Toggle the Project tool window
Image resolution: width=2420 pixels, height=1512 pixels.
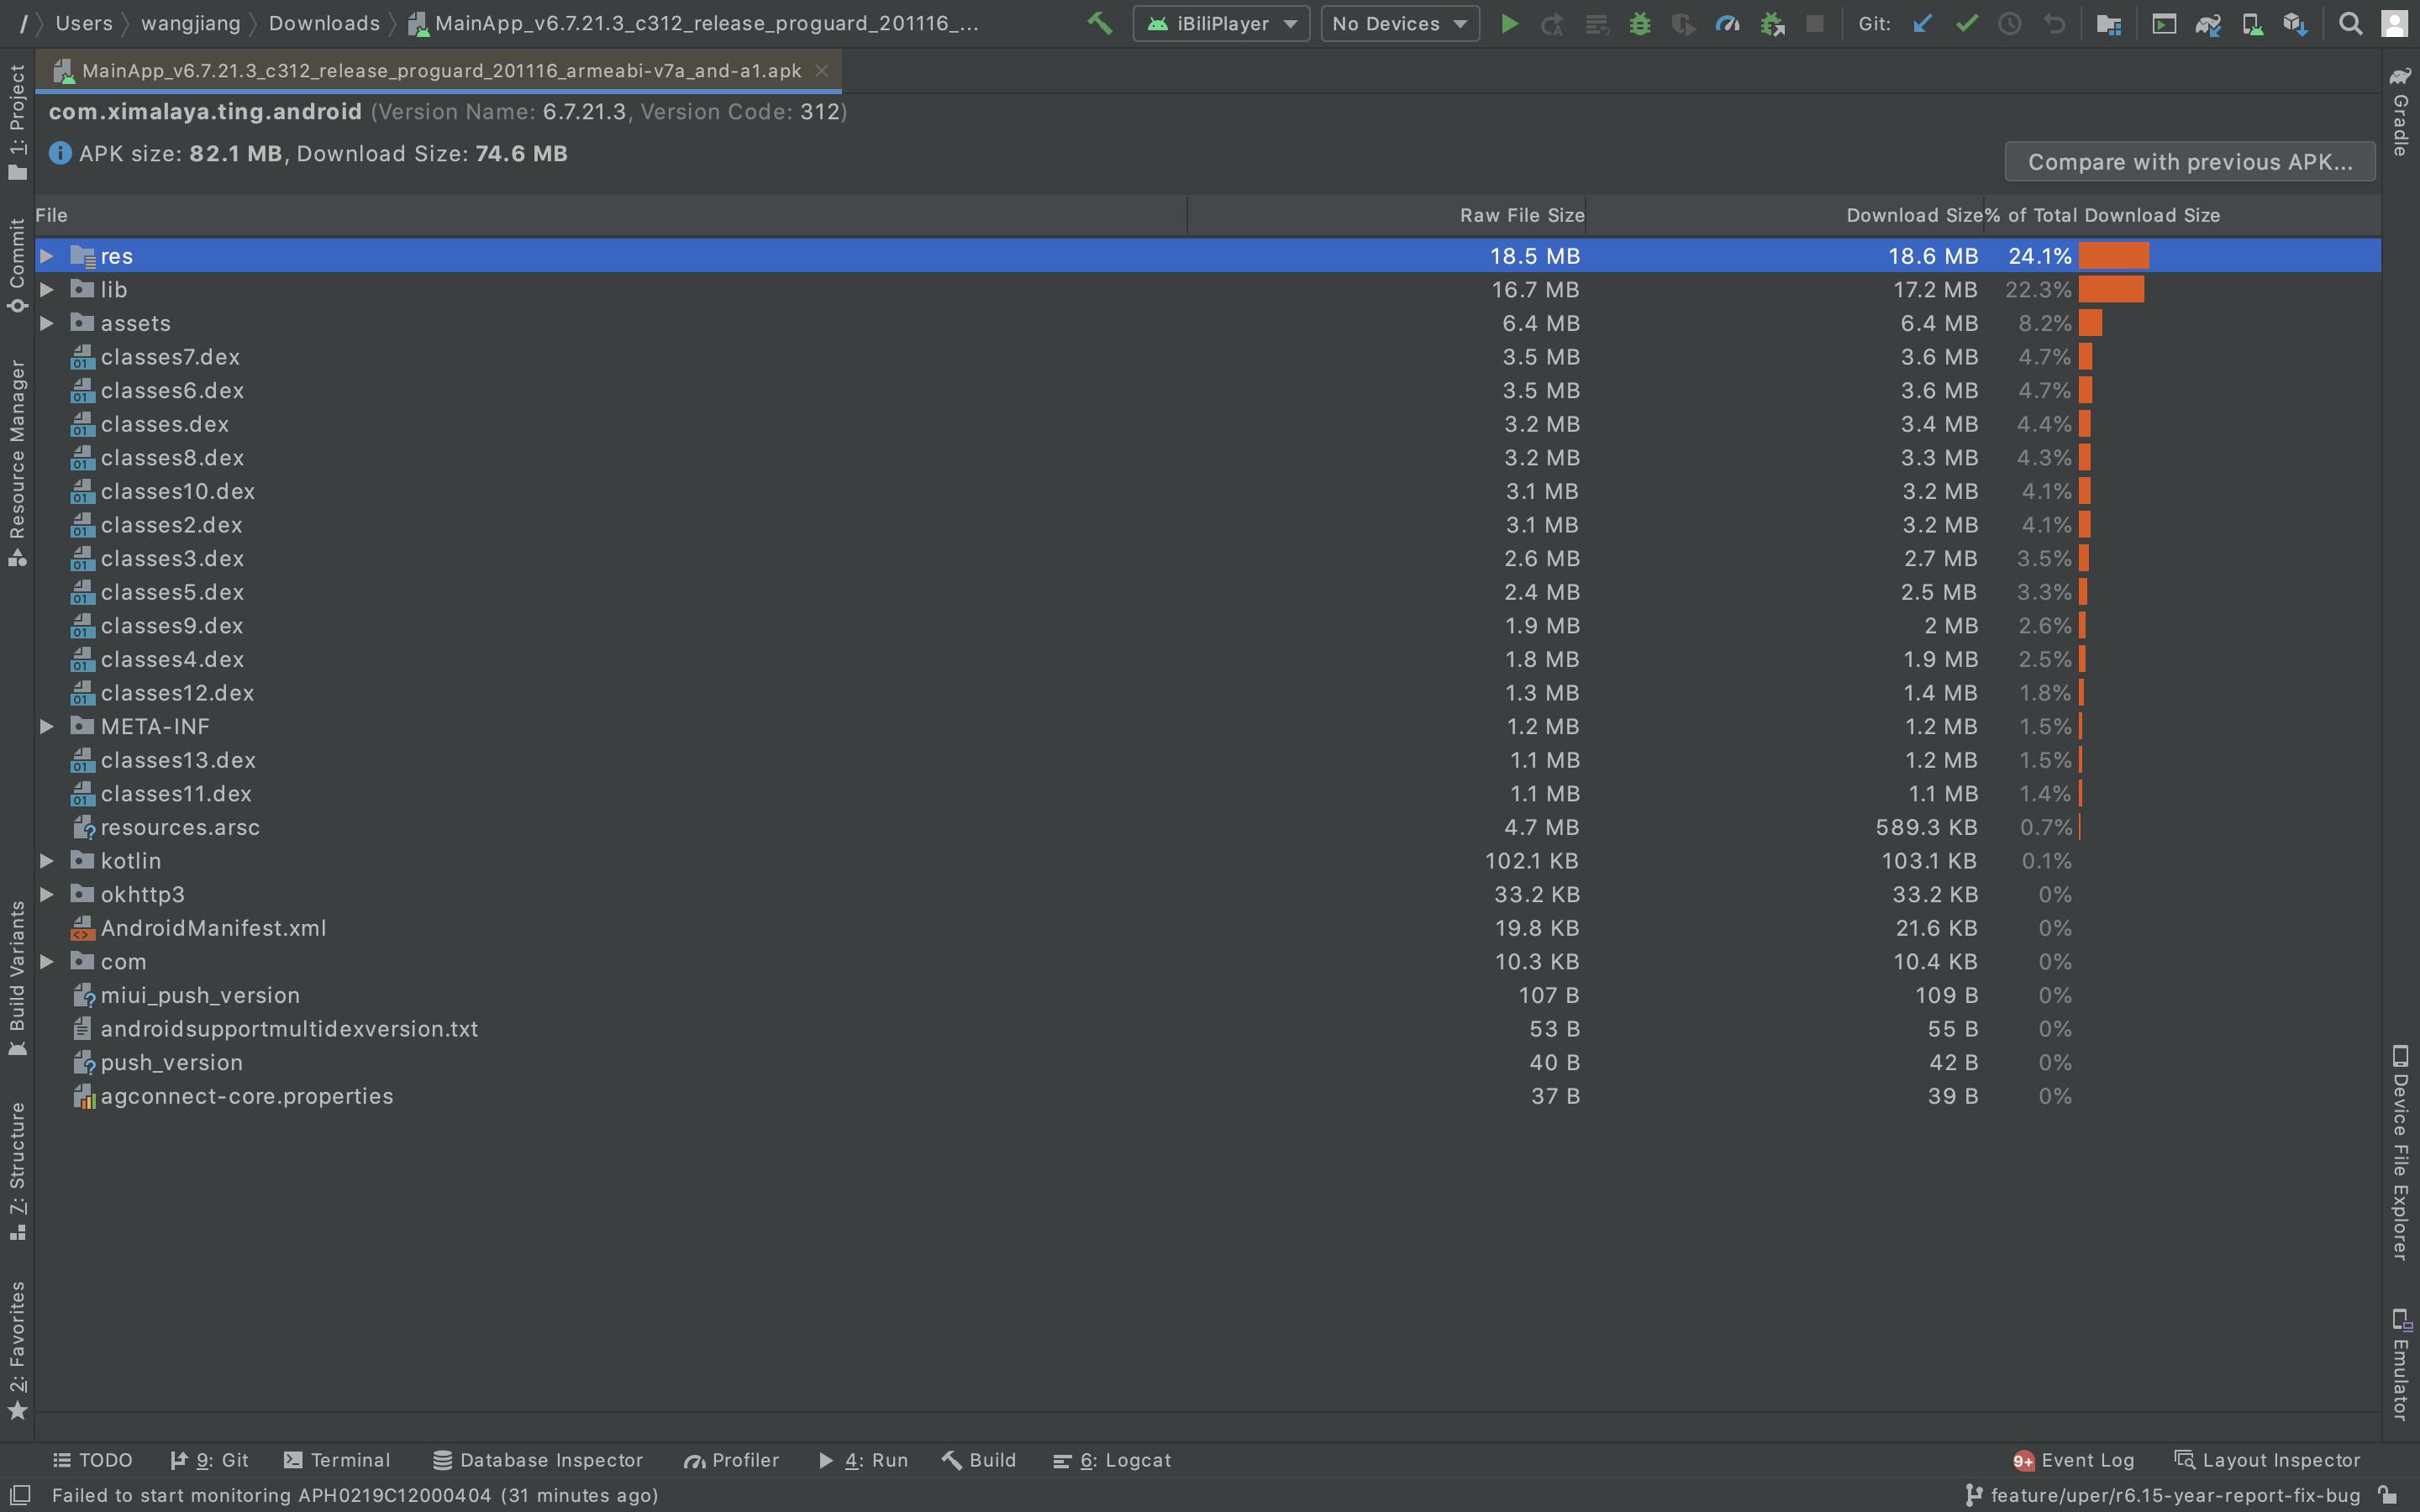point(17,120)
